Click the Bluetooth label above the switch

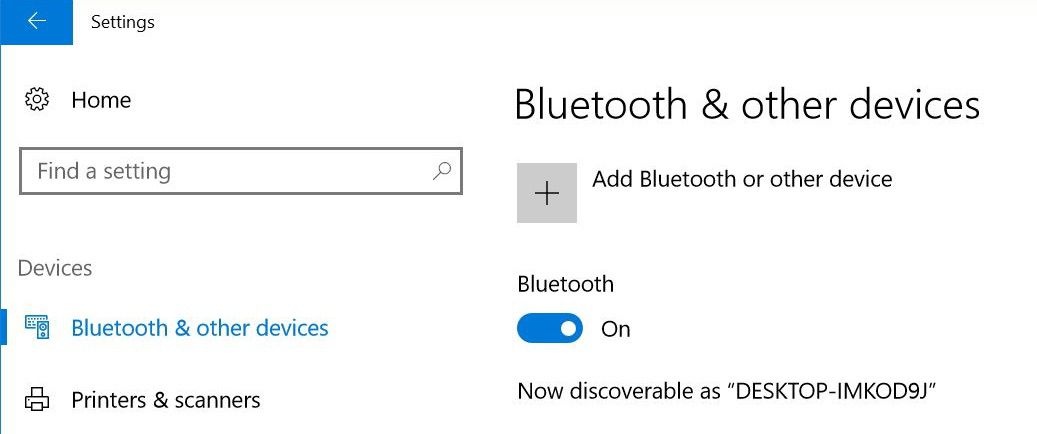[x=565, y=284]
